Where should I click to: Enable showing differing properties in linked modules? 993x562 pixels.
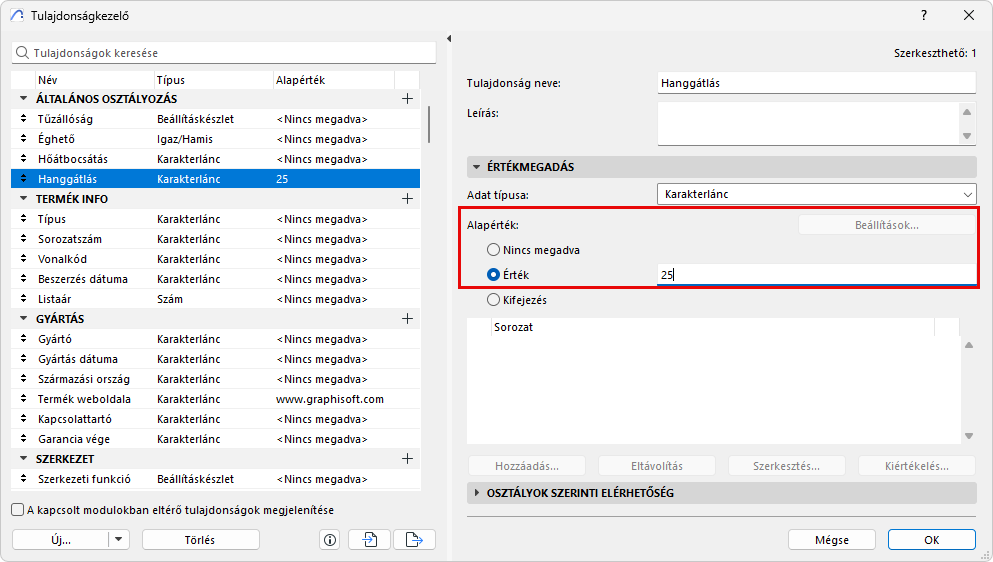[18, 509]
